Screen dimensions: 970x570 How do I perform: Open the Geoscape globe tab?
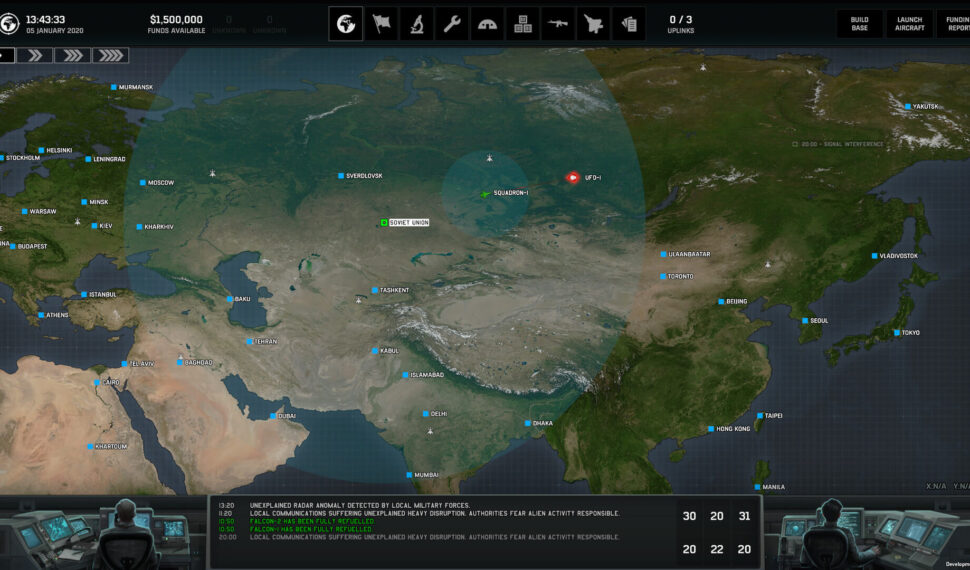(x=346, y=24)
